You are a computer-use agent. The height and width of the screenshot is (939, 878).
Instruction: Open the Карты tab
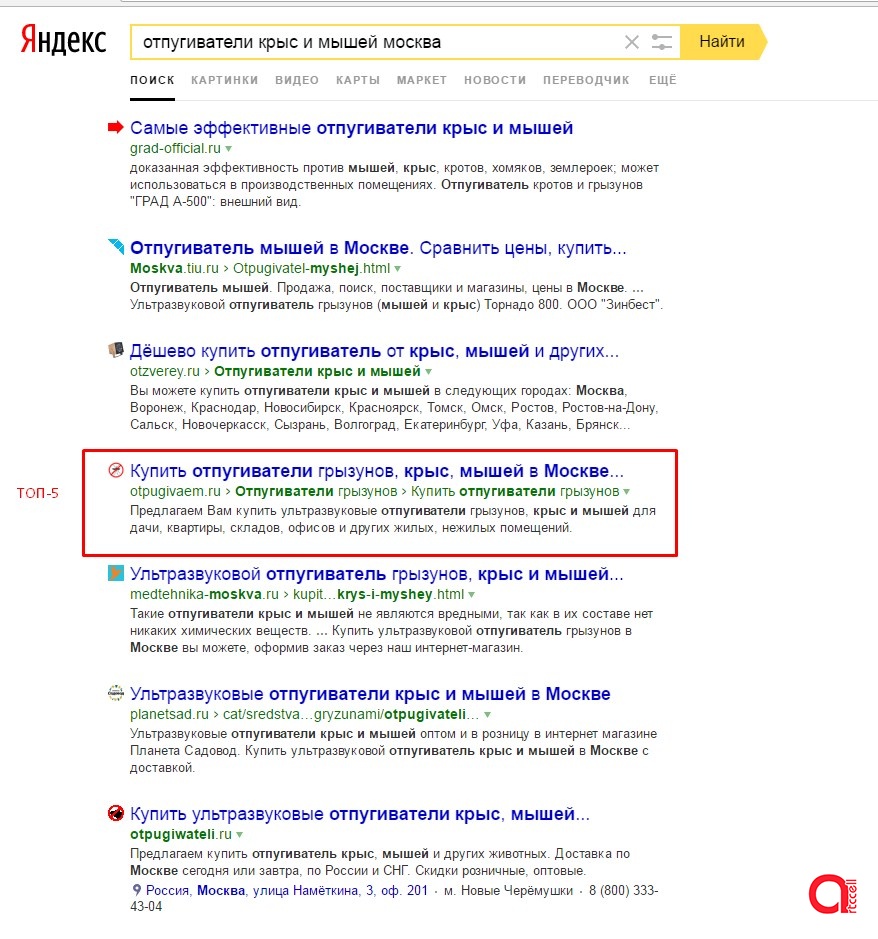[x=358, y=80]
